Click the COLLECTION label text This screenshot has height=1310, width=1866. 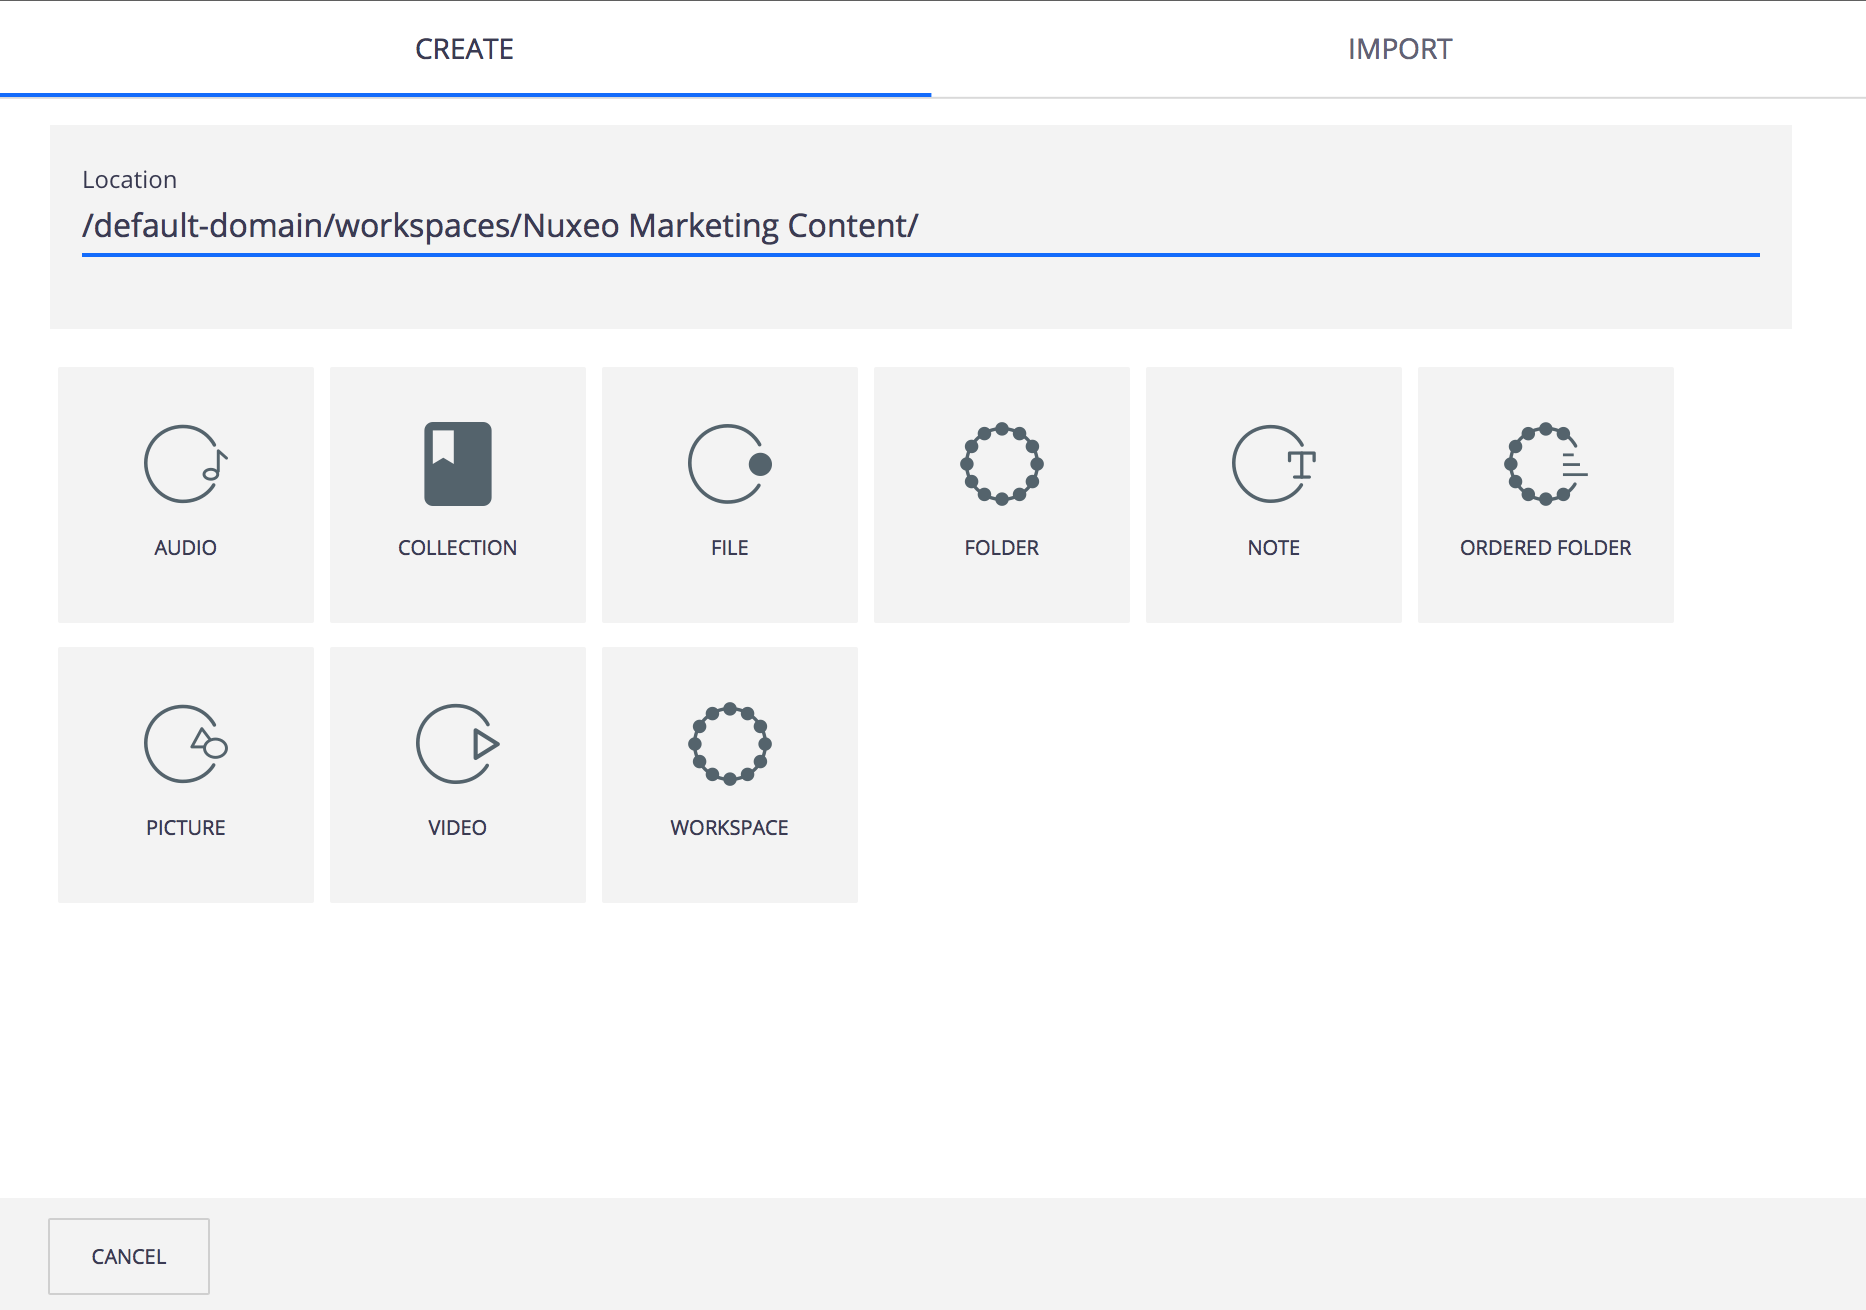point(458,548)
